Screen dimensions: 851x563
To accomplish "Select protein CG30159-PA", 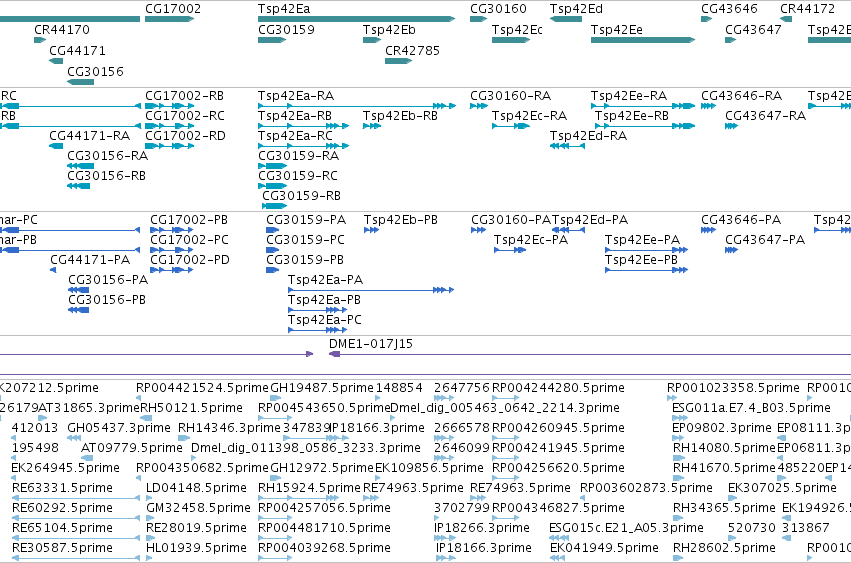I will 306,220.
